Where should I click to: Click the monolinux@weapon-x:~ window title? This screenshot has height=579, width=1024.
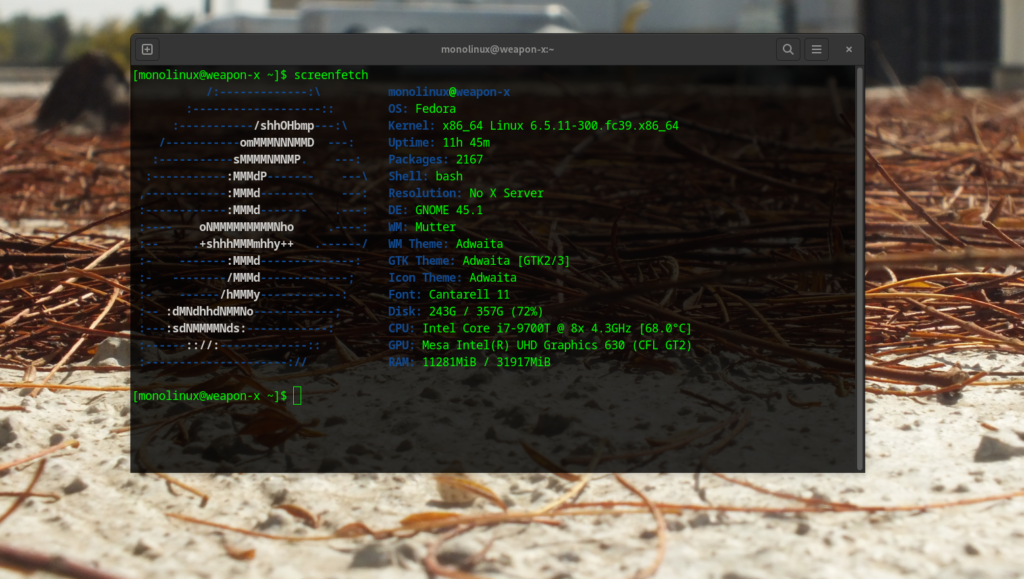click(x=497, y=49)
